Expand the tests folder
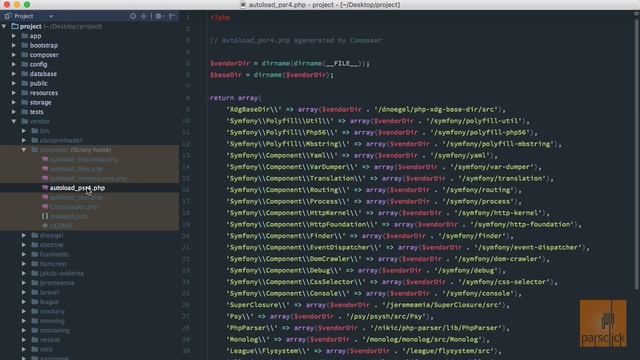 pyautogui.click(x=14, y=112)
